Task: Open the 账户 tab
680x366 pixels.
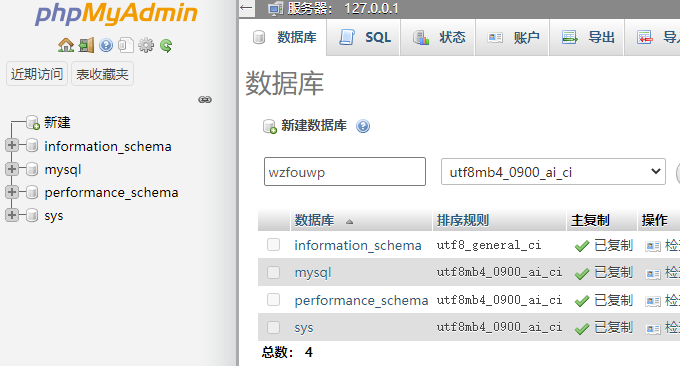Action: pyautogui.click(x=512, y=37)
